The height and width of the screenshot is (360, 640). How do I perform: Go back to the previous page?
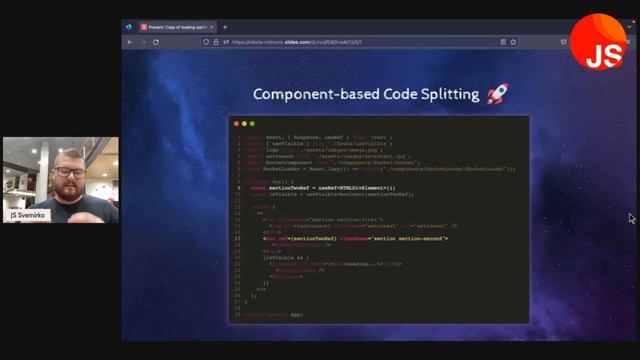tap(130, 42)
